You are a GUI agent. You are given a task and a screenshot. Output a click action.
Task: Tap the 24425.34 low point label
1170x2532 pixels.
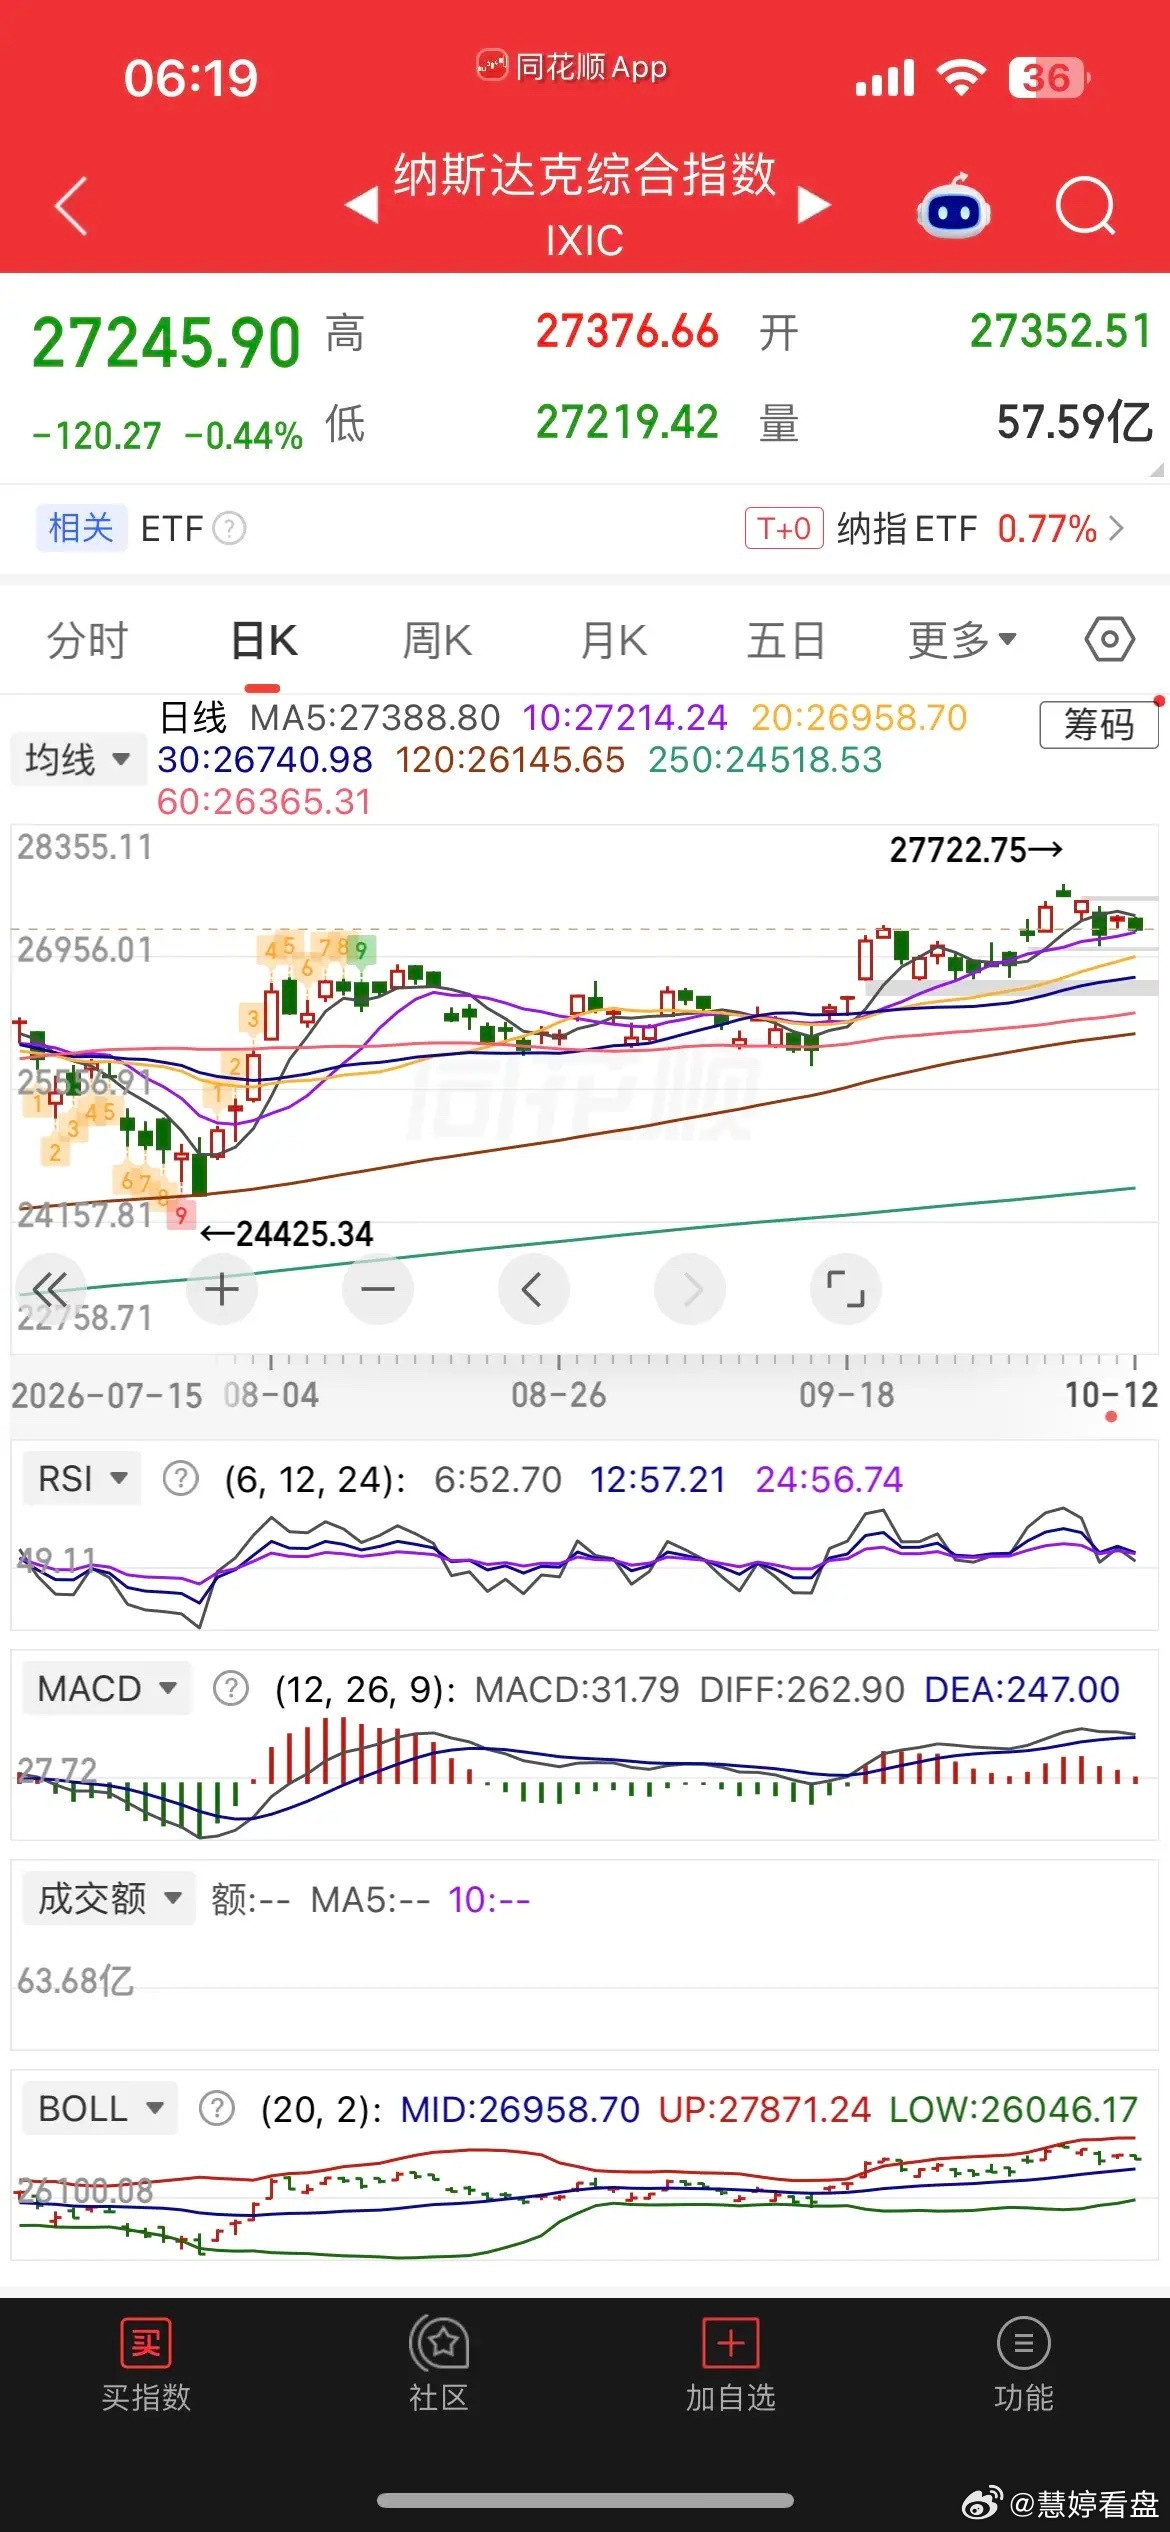pyautogui.click(x=287, y=1234)
